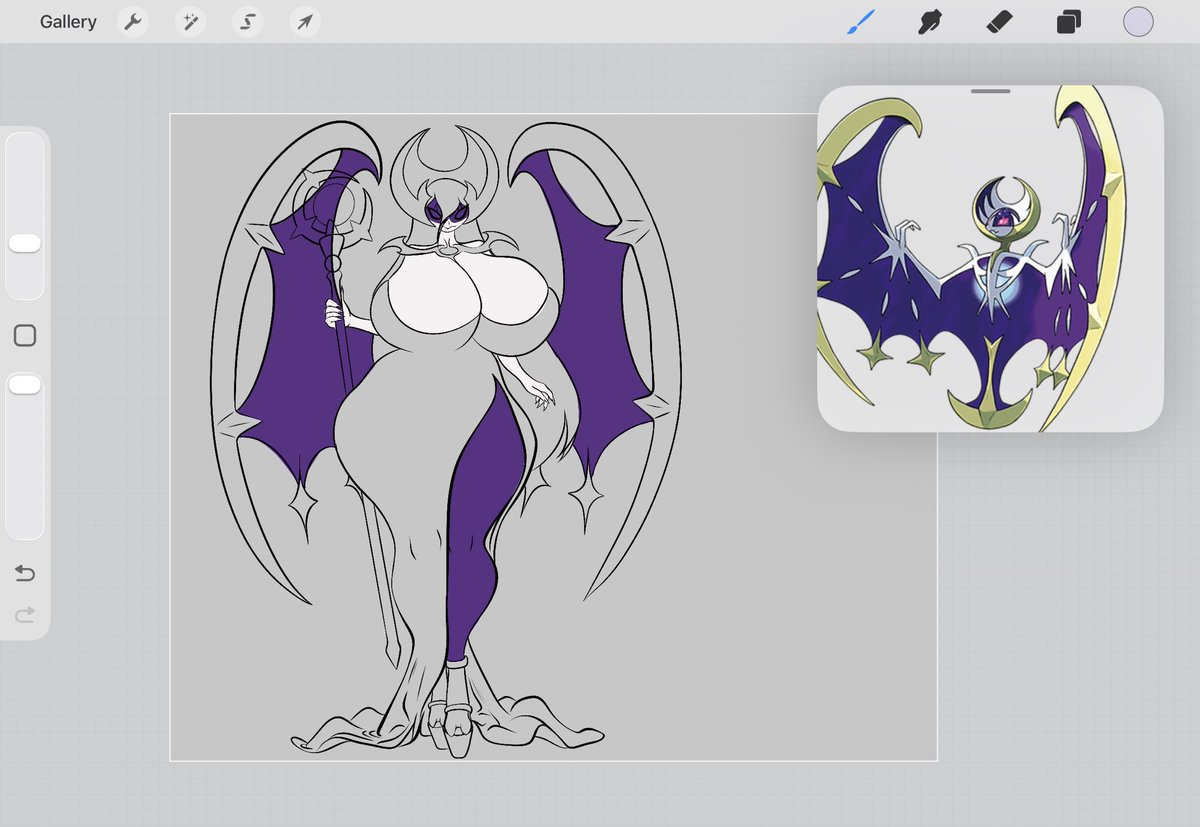Image resolution: width=1200 pixels, height=827 pixels.
Task: Select the Smudge tool
Action: [x=930, y=22]
